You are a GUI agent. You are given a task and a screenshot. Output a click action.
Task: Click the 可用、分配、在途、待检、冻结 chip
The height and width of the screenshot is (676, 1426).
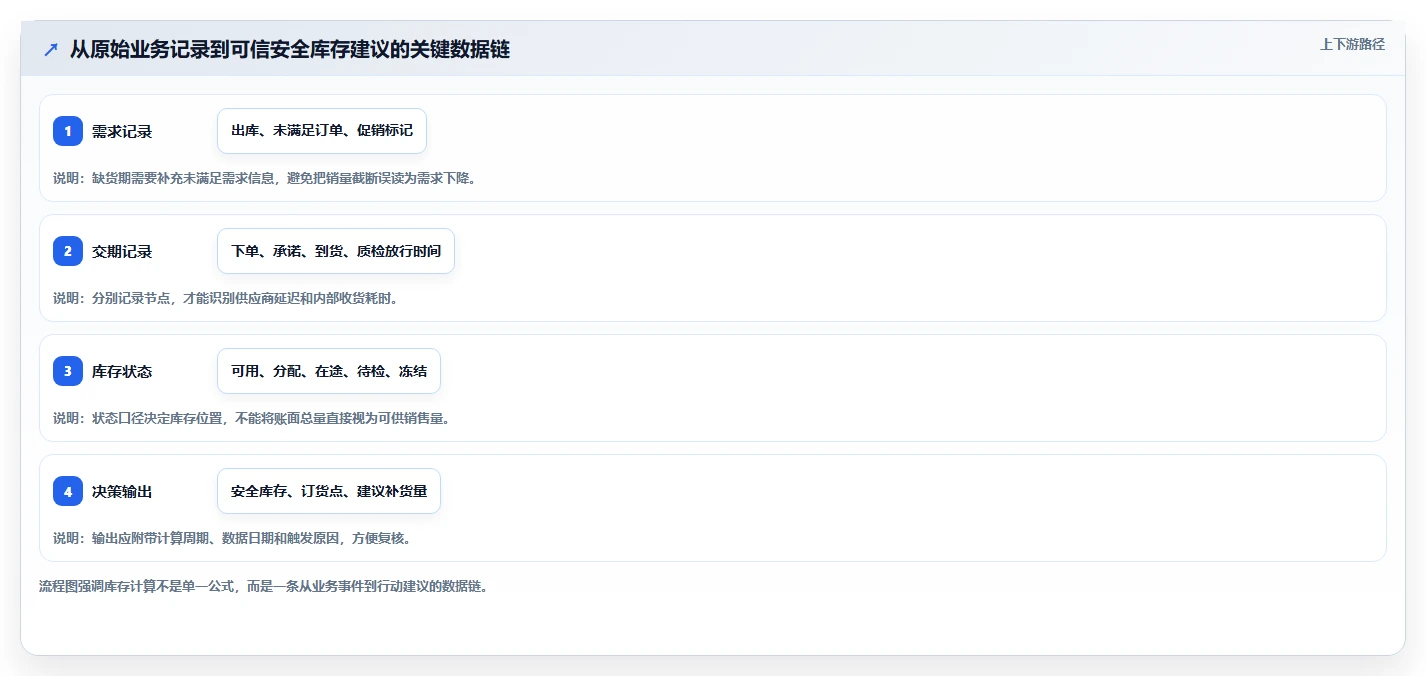(329, 371)
